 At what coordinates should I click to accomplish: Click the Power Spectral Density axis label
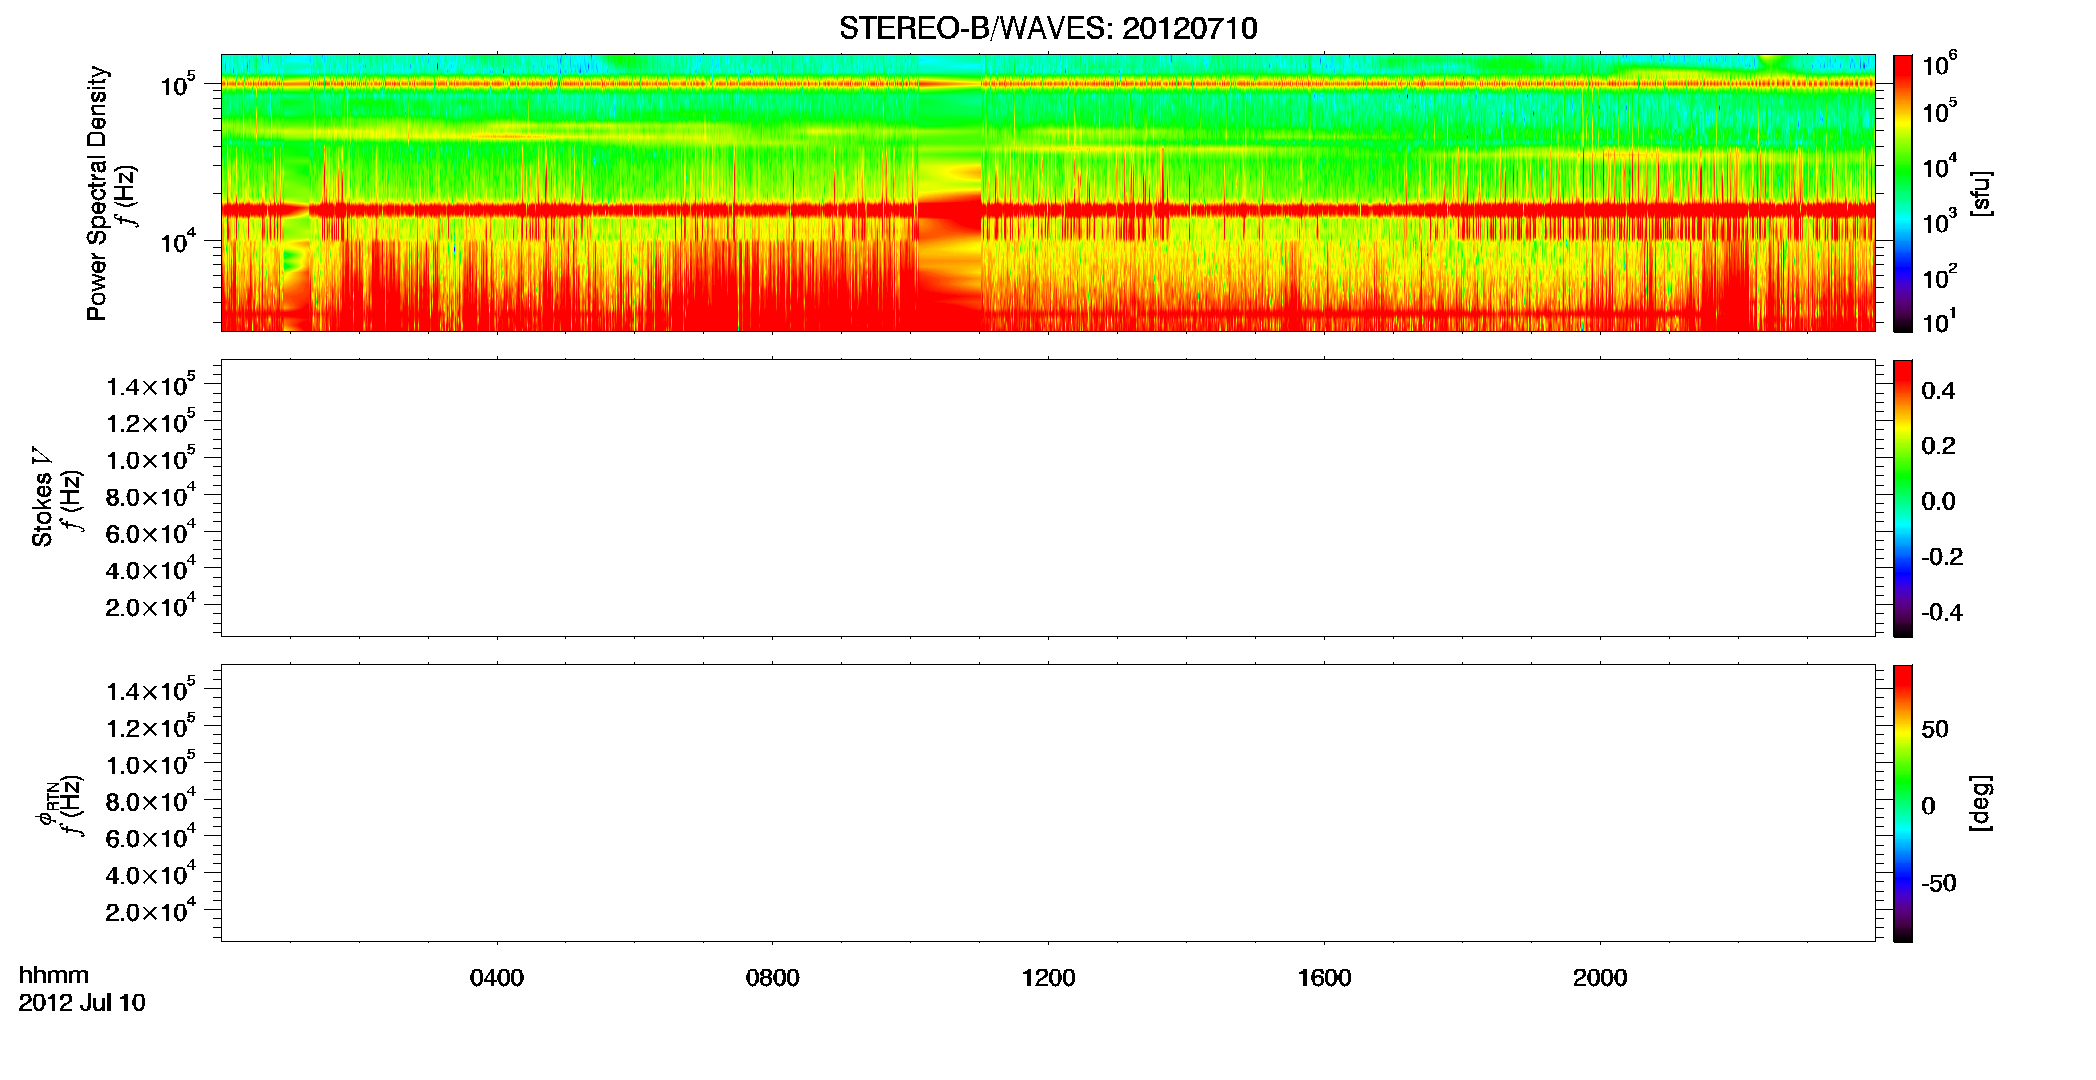(97, 193)
